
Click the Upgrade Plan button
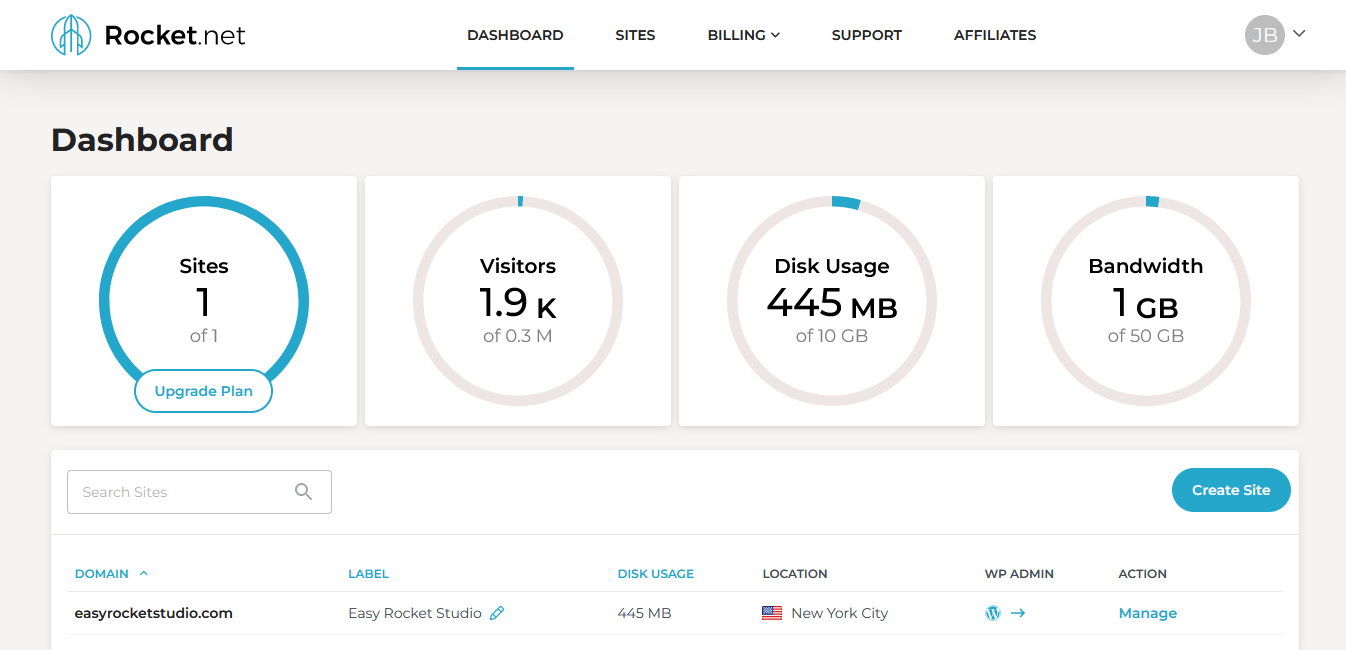click(x=204, y=391)
